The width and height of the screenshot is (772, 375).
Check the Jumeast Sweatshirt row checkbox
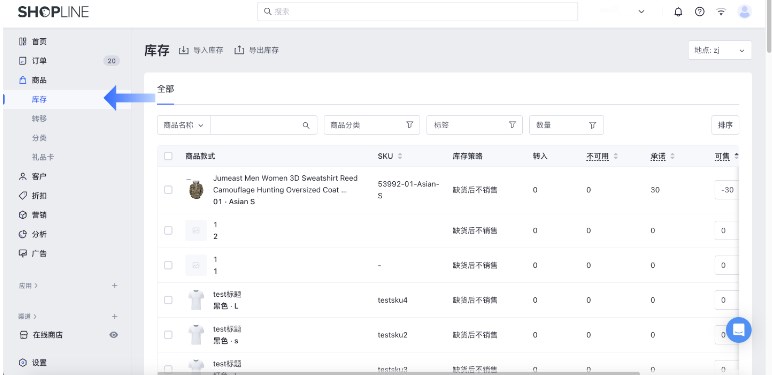168,189
